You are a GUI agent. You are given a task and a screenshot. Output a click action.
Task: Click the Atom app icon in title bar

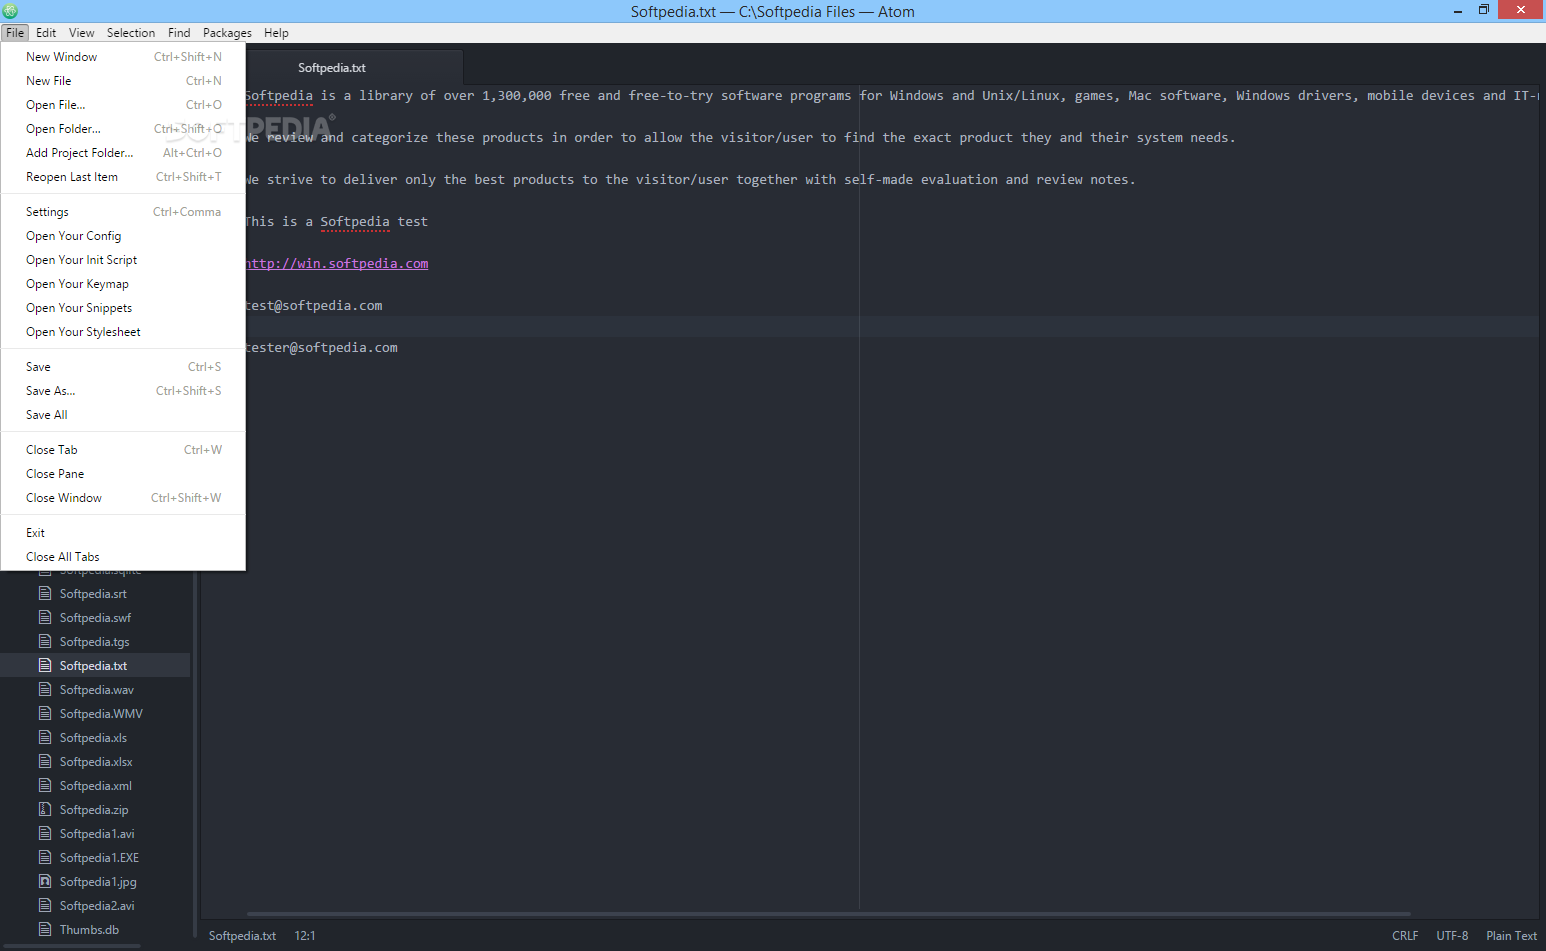(10, 11)
